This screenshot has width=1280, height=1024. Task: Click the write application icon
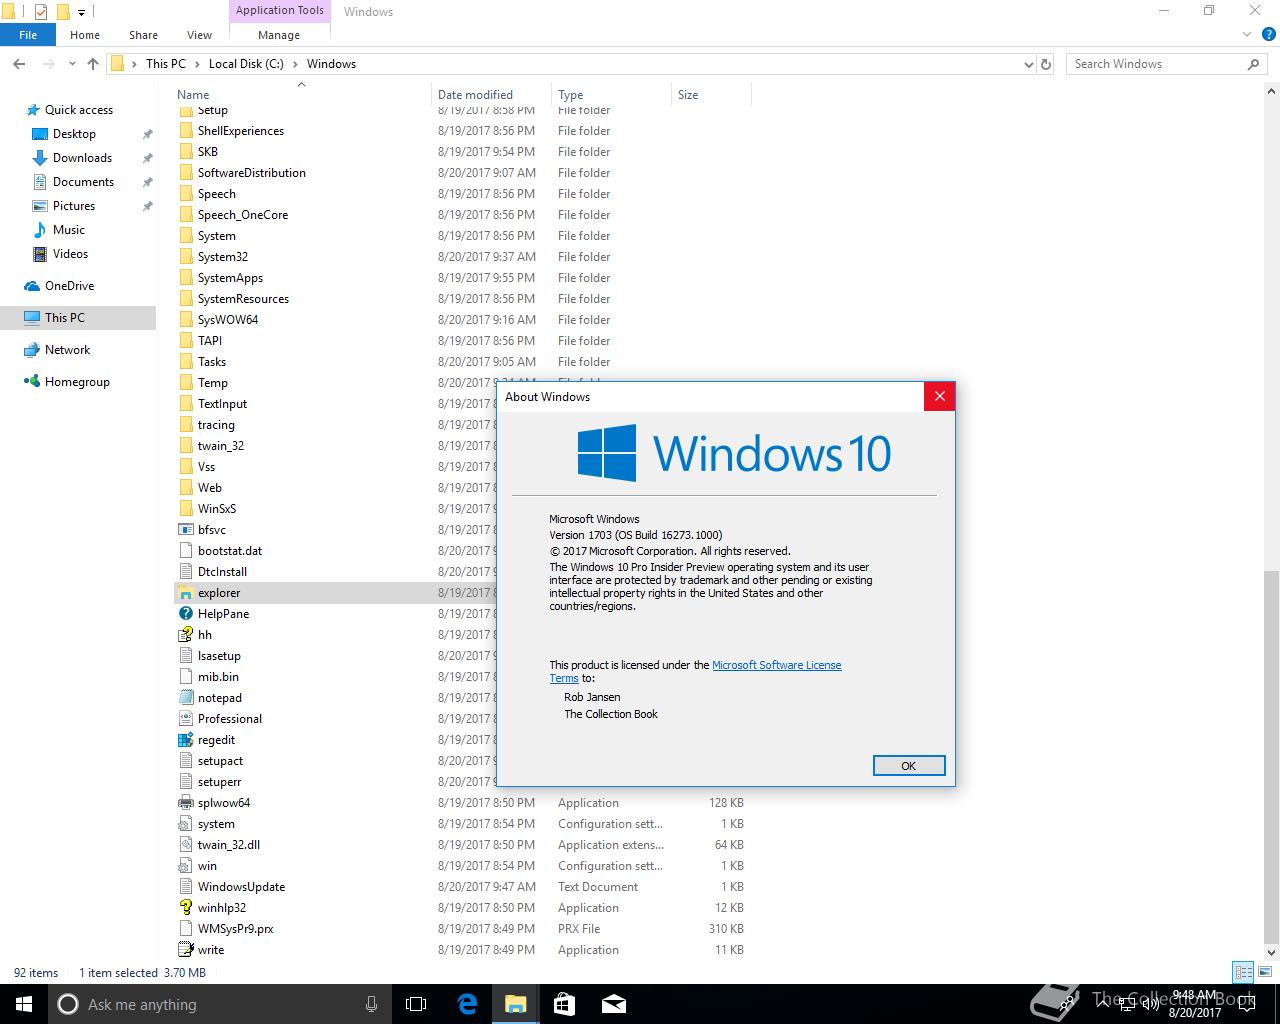pyautogui.click(x=185, y=950)
